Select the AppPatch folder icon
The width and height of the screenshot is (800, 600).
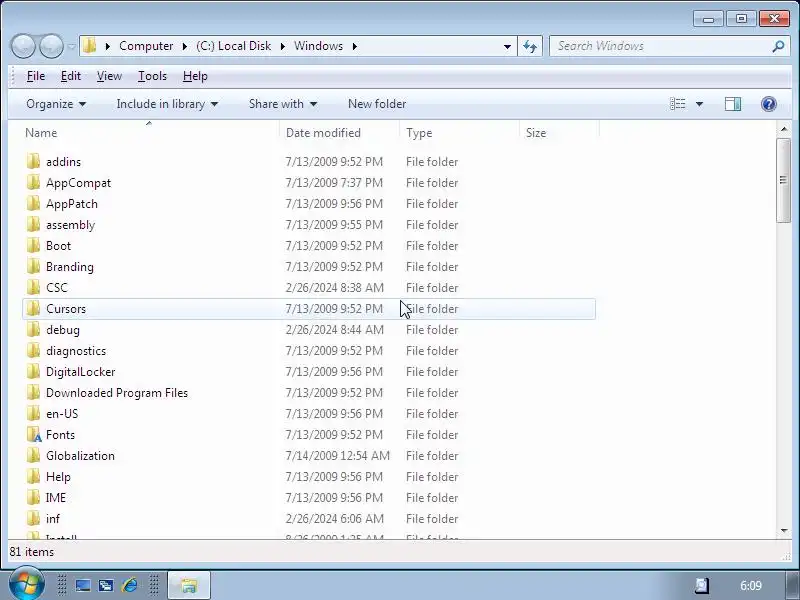pos(33,204)
